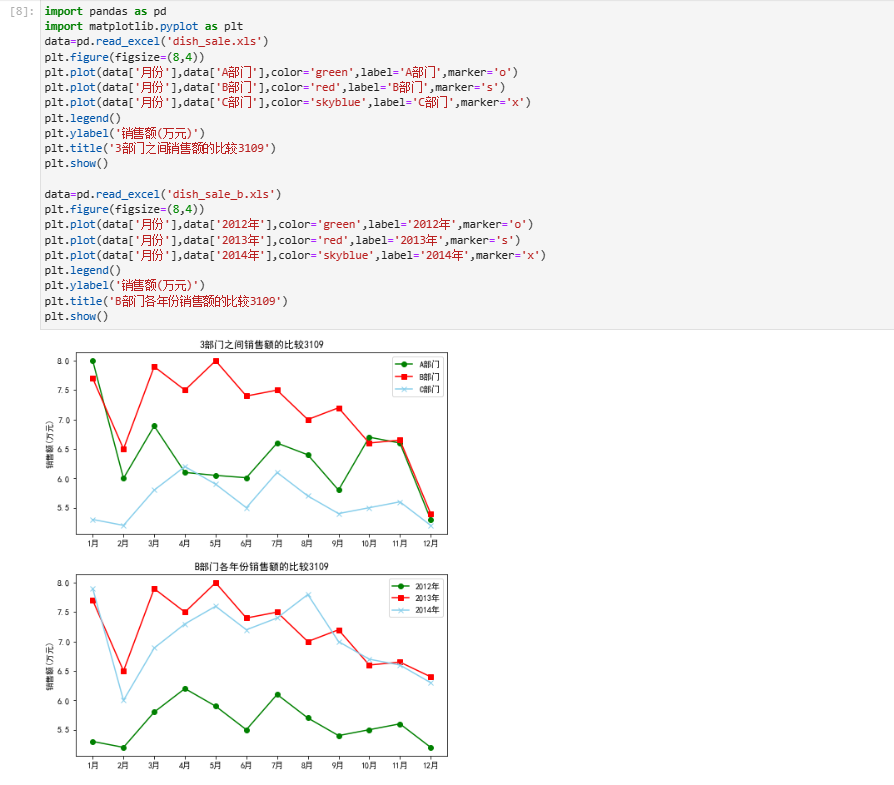Click the second plt.ylabel line
Viewport: 894px width, 785px height.
(124, 286)
